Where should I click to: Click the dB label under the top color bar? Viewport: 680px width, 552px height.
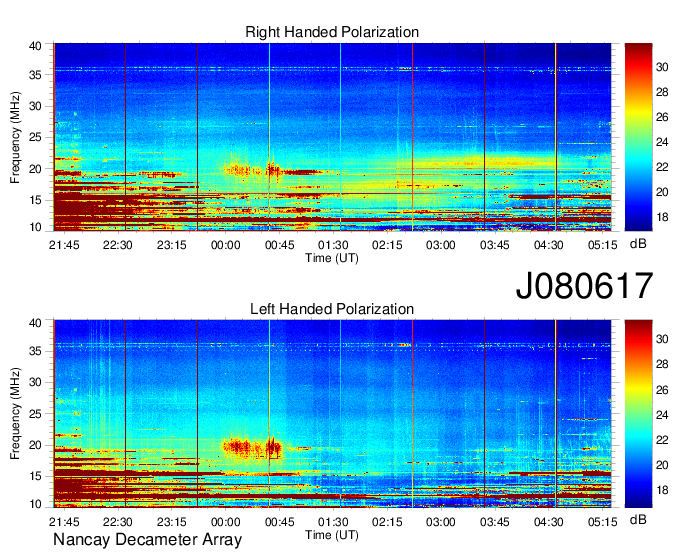pos(638,244)
